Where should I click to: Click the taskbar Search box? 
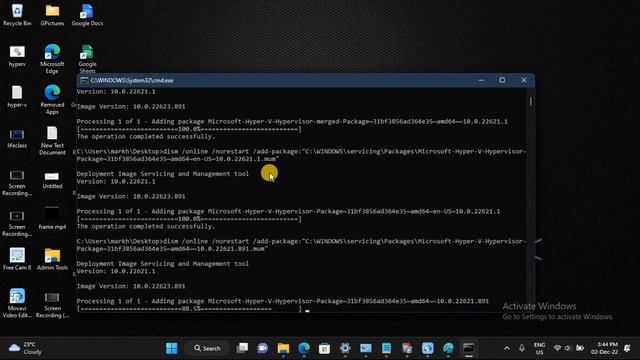[x=207, y=348]
